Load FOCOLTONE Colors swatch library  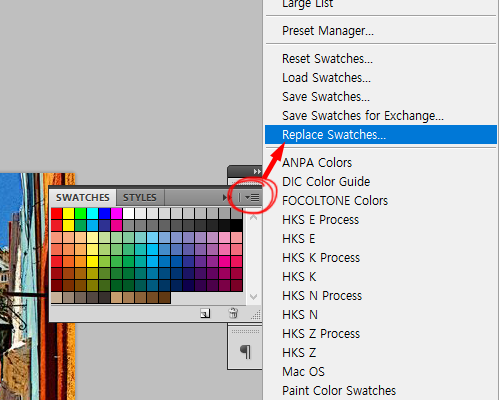335,201
